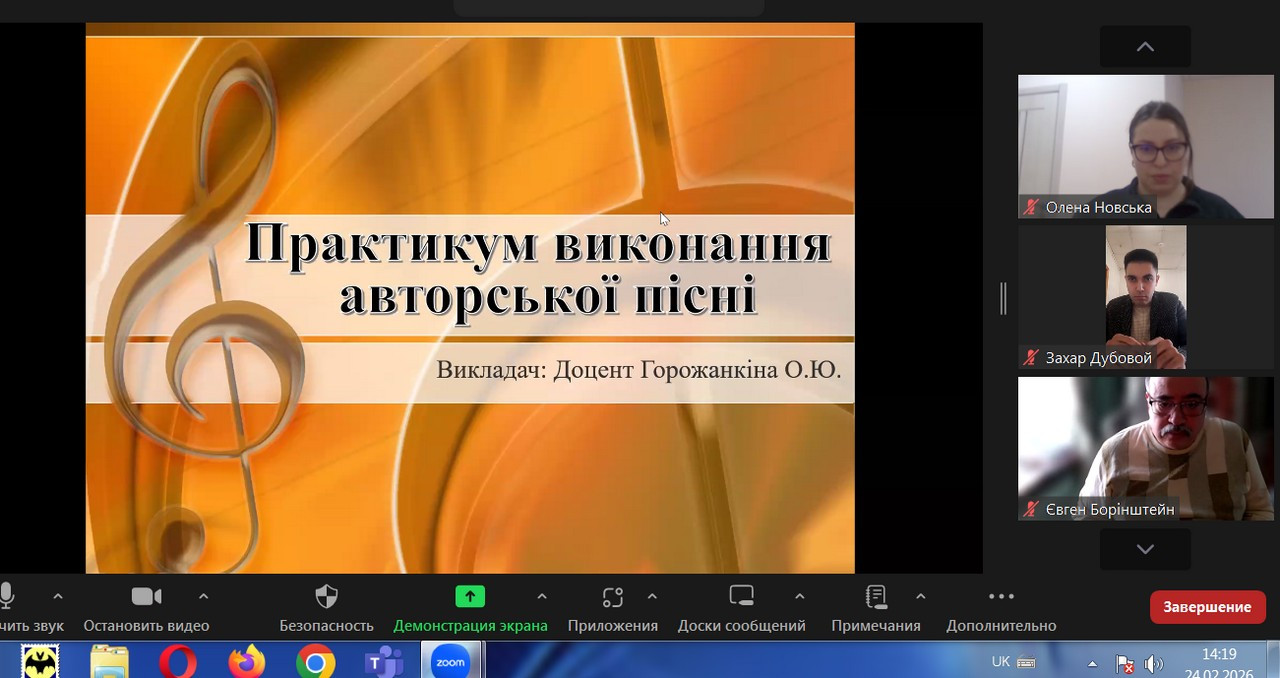Click text Викладач: Доцент Горожанкіна О.Ю.

pyautogui.click(x=638, y=370)
